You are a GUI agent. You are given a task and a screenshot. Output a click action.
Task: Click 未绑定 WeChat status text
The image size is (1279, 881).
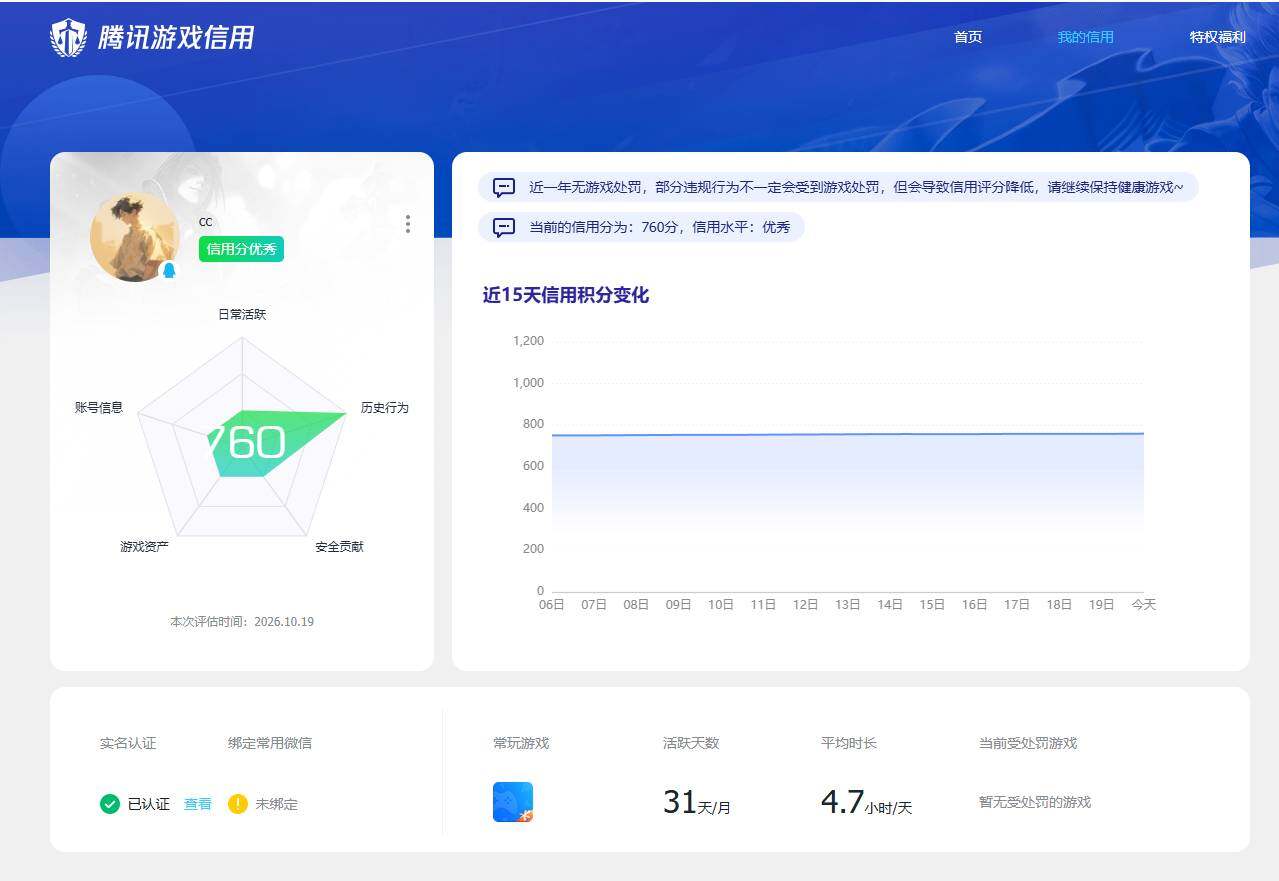(x=277, y=804)
